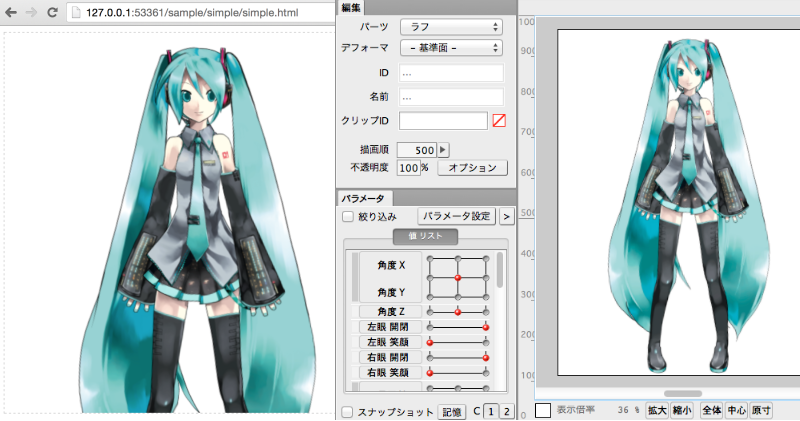Click the 縮小 zoom out button
Screen dimensions: 800x421
(x=681, y=410)
